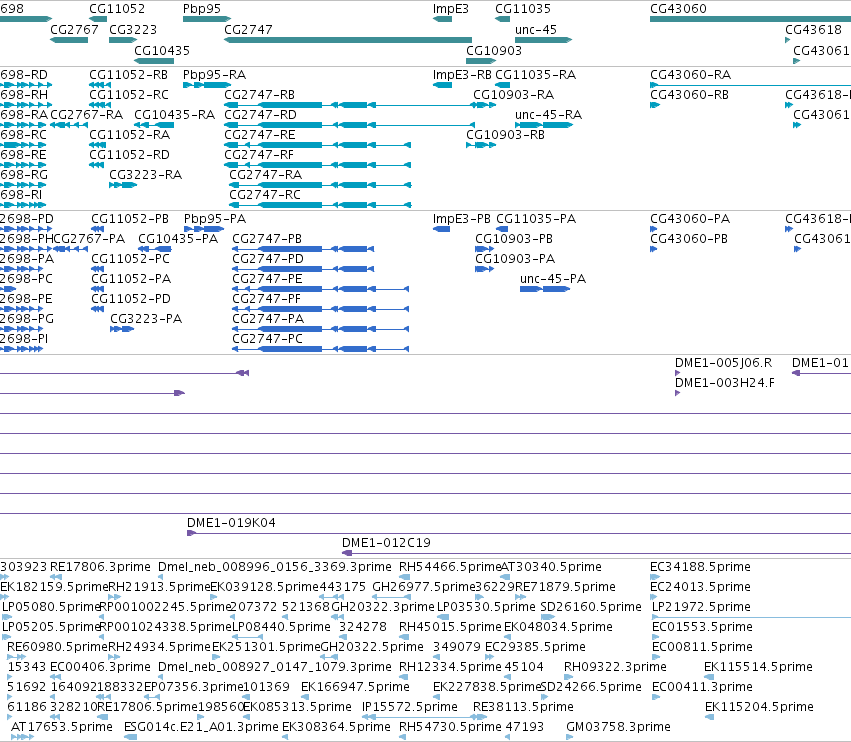
Task: Click transcript CG10903-RB
Action: click(481, 145)
